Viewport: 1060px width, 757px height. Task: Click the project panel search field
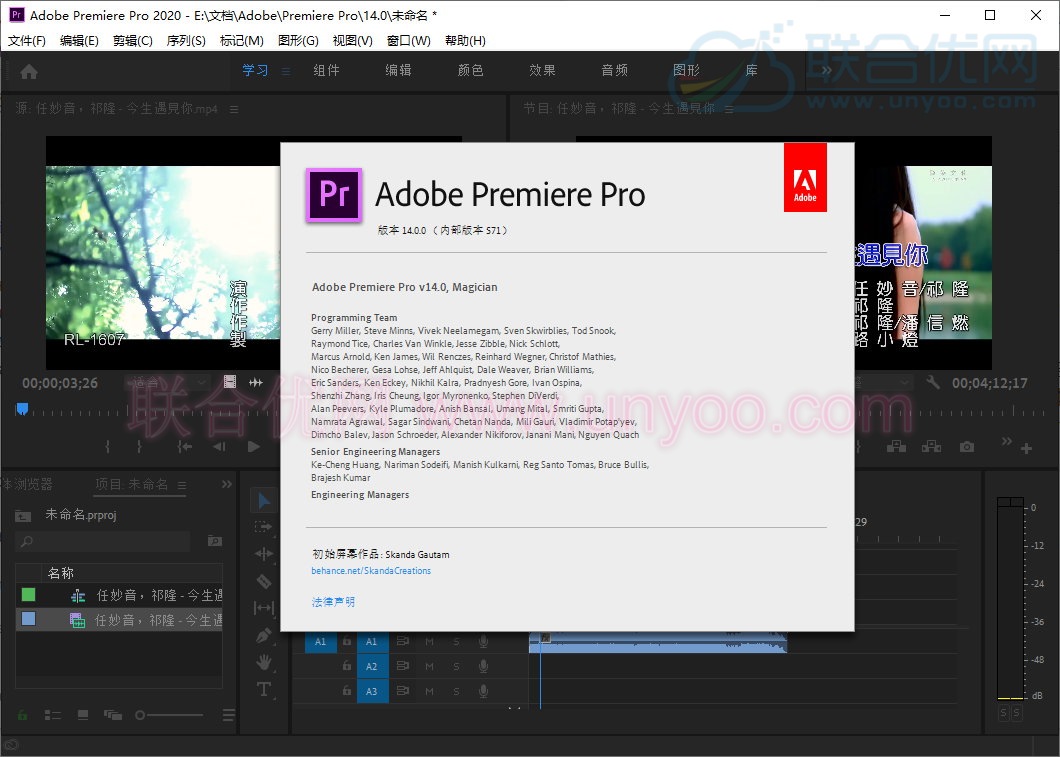(x=103, y=541)
